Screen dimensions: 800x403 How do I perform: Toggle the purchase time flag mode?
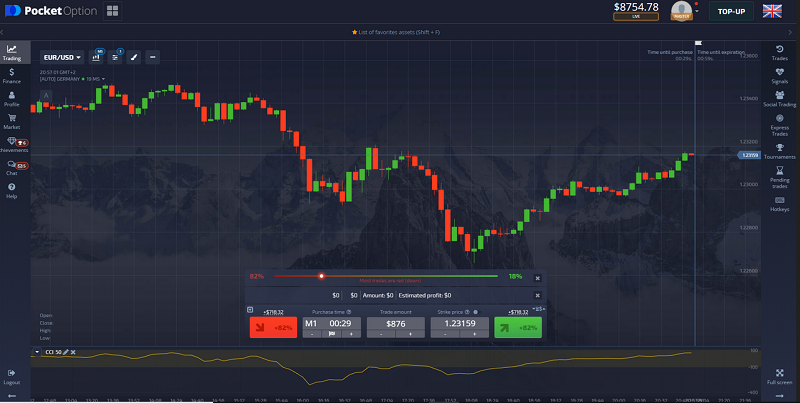point(332,334)
